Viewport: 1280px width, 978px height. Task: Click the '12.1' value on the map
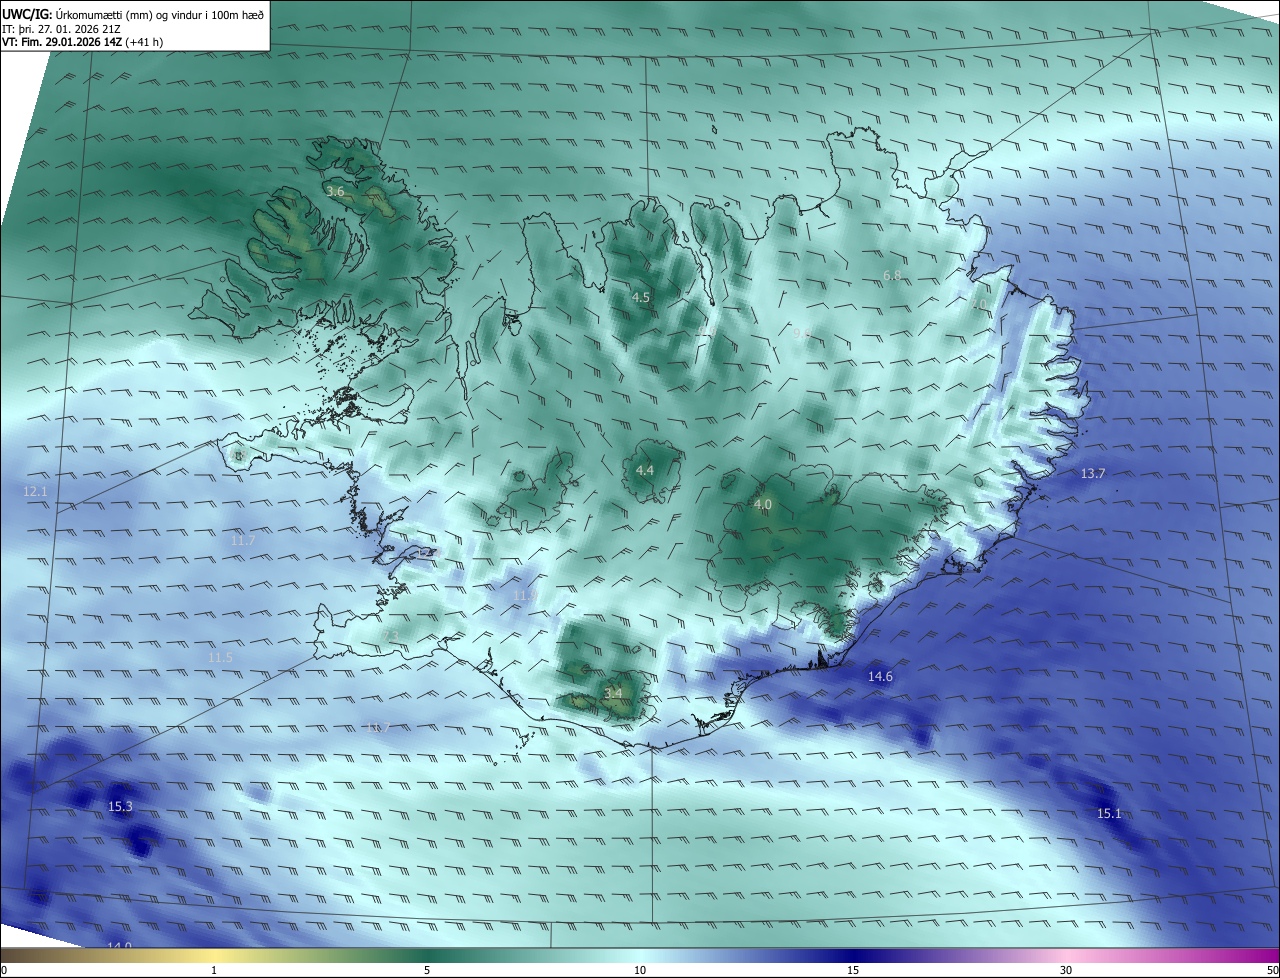pos(35,491)
